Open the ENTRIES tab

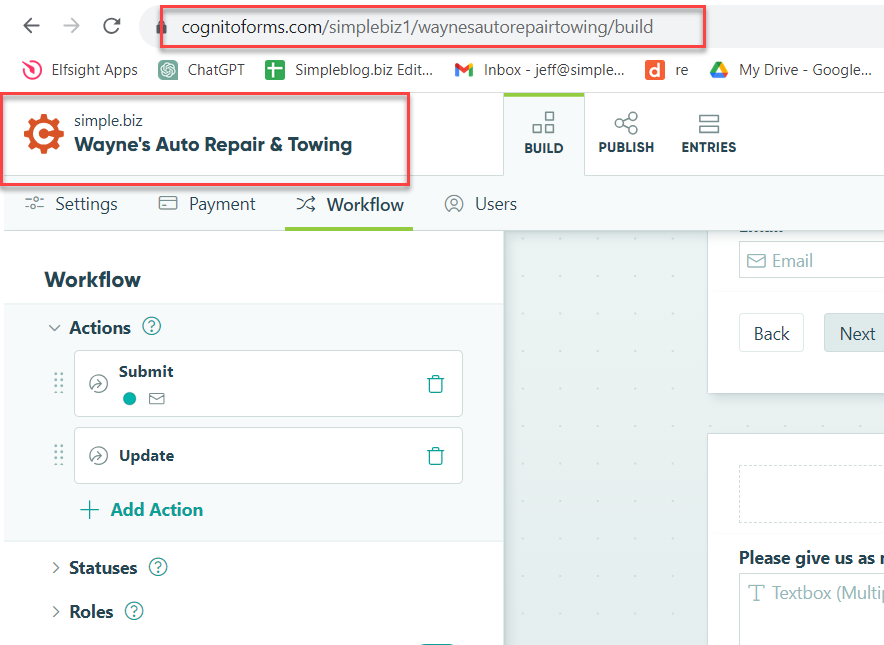coord(709,133)
